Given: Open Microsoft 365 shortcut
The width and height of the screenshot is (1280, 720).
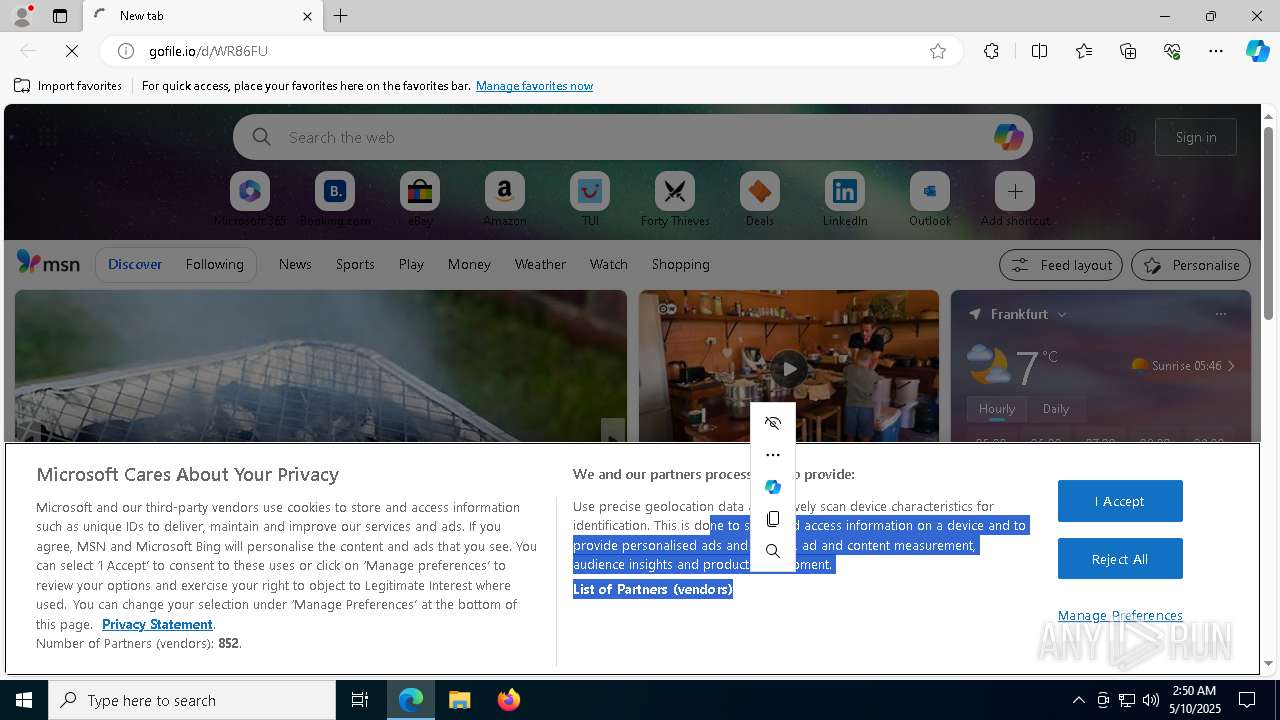Looking at the screenshot, I should point(250,199).
